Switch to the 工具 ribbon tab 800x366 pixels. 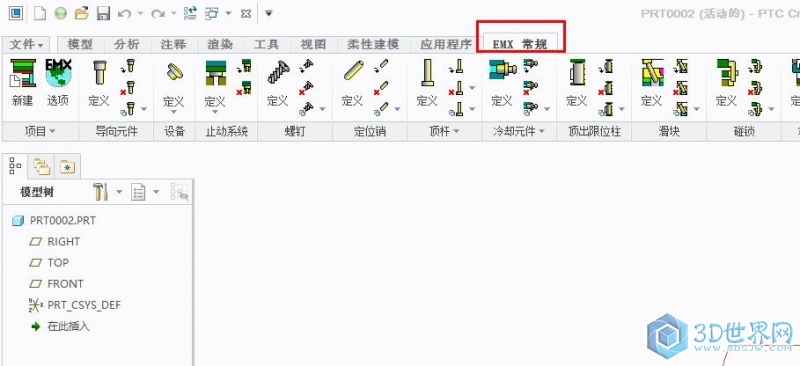[267, 45]
